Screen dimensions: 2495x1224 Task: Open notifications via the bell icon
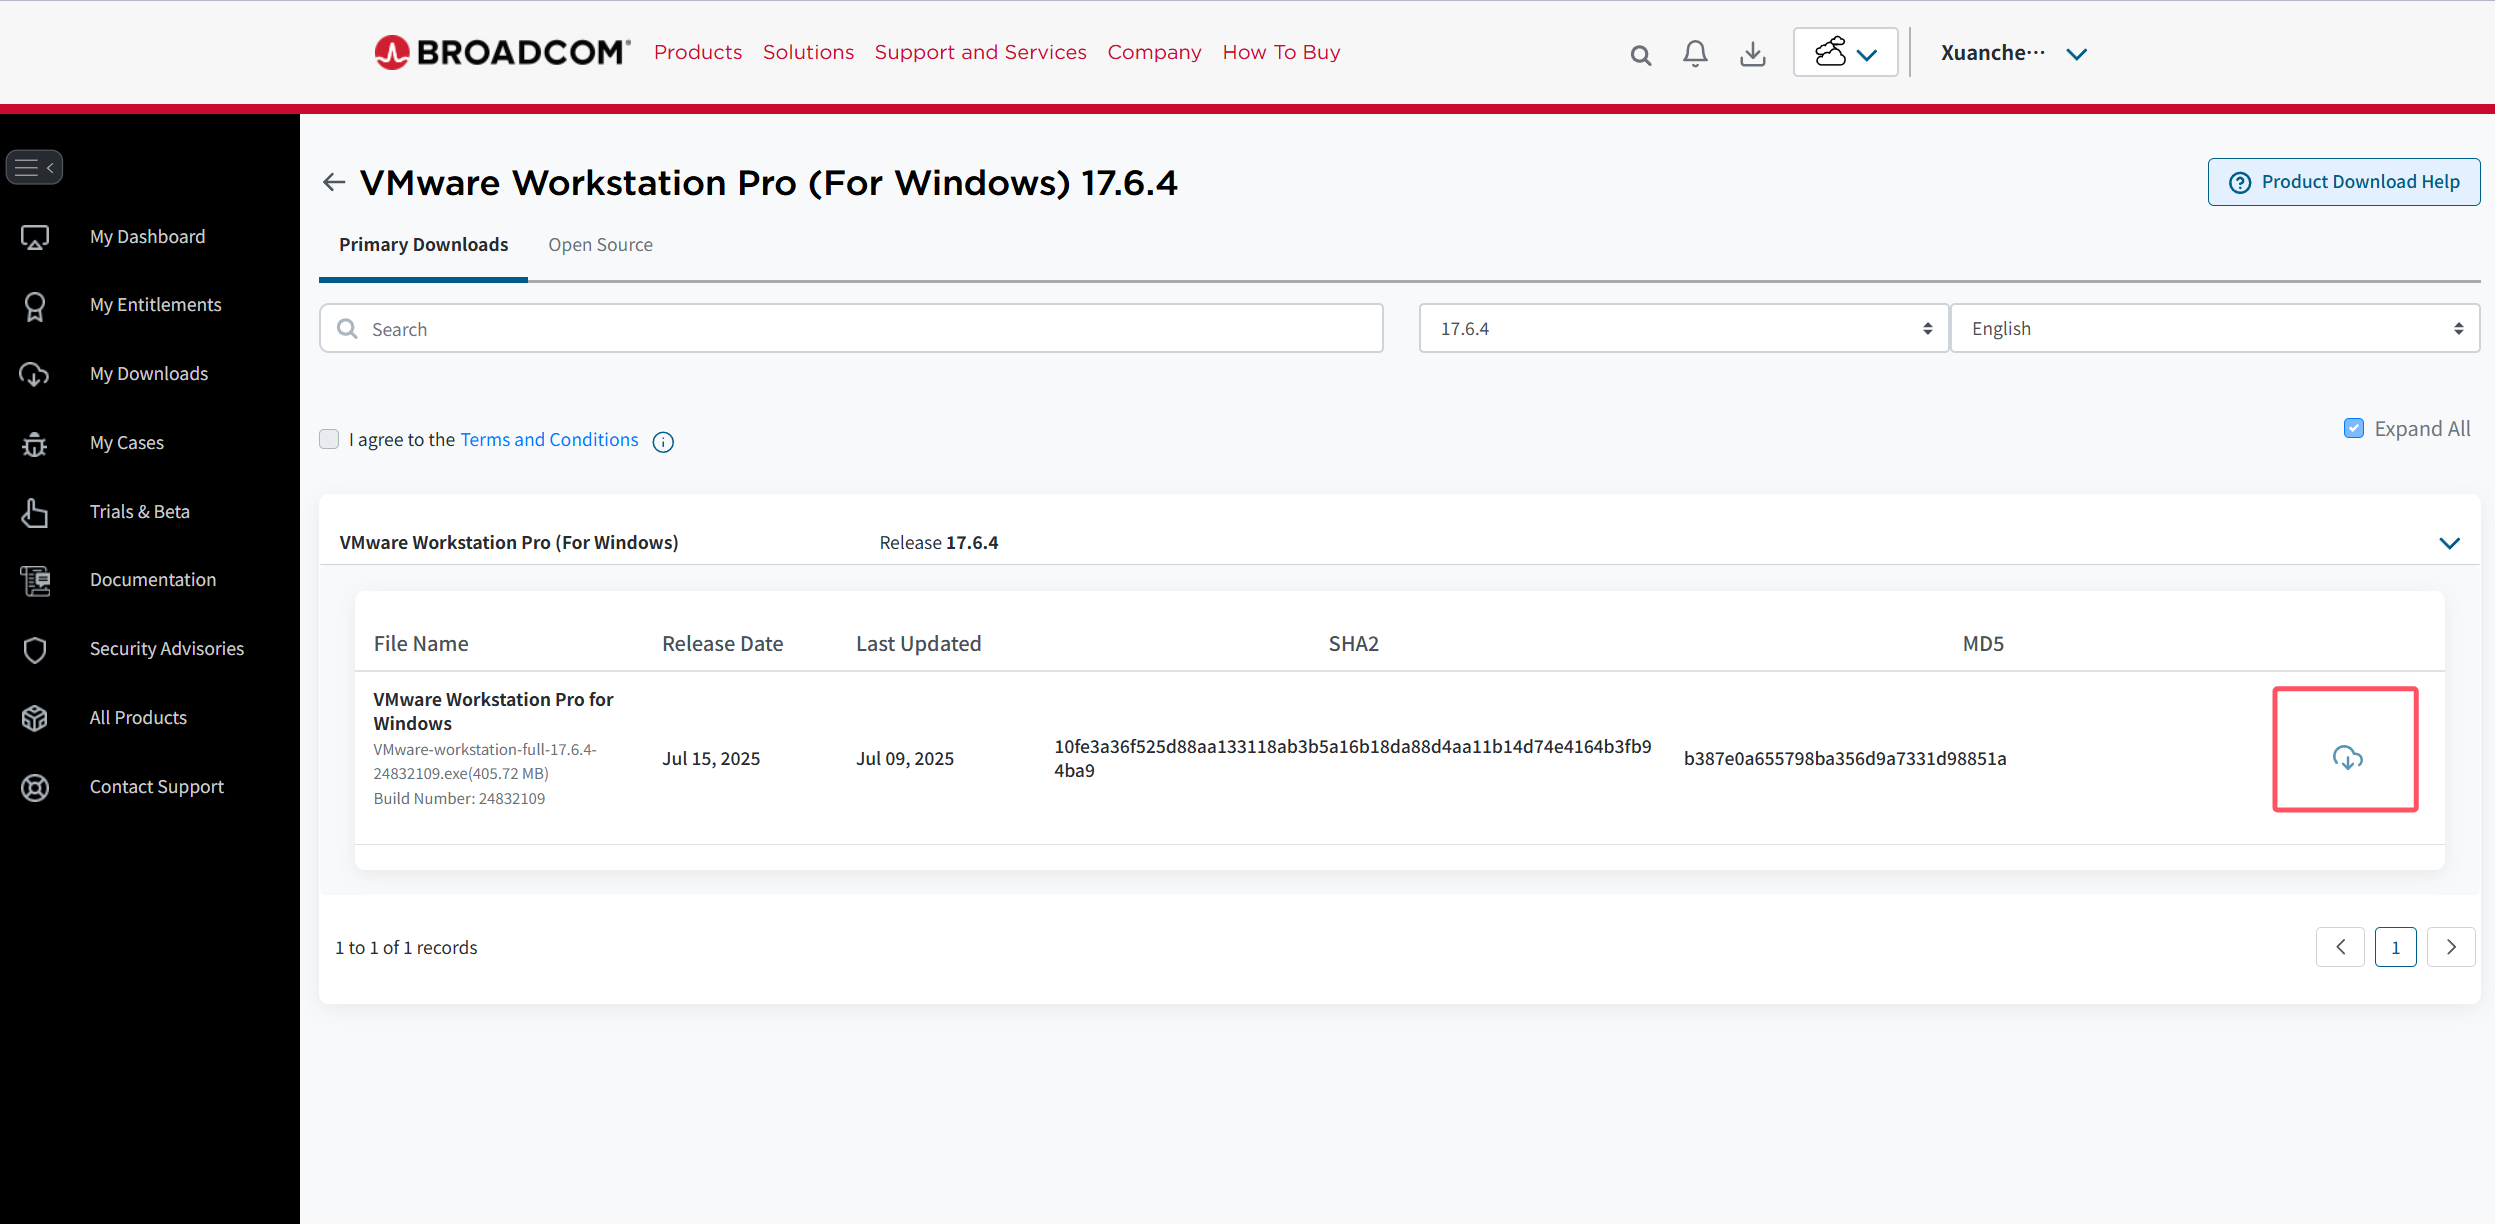(x=1694, y=54)
